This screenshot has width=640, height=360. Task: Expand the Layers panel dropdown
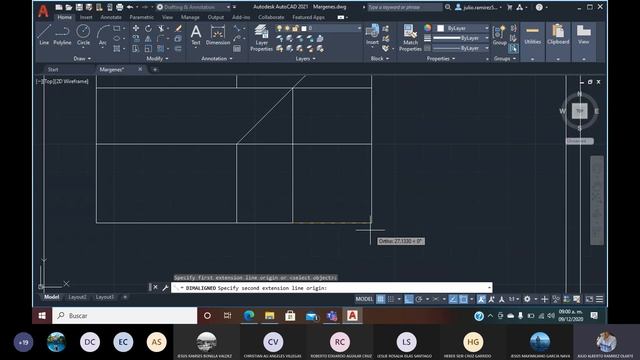pyautogui.click(x=305, y=59)
